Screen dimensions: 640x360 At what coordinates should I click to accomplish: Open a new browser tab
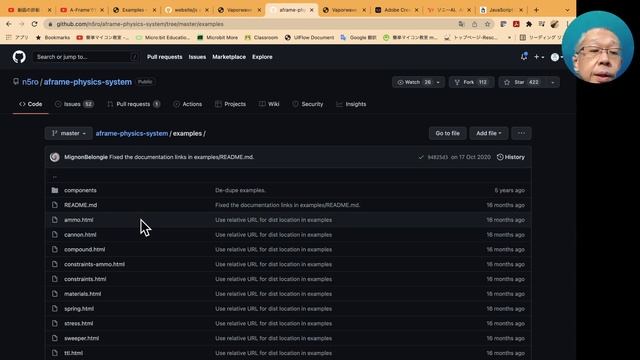tap(536, 10)
